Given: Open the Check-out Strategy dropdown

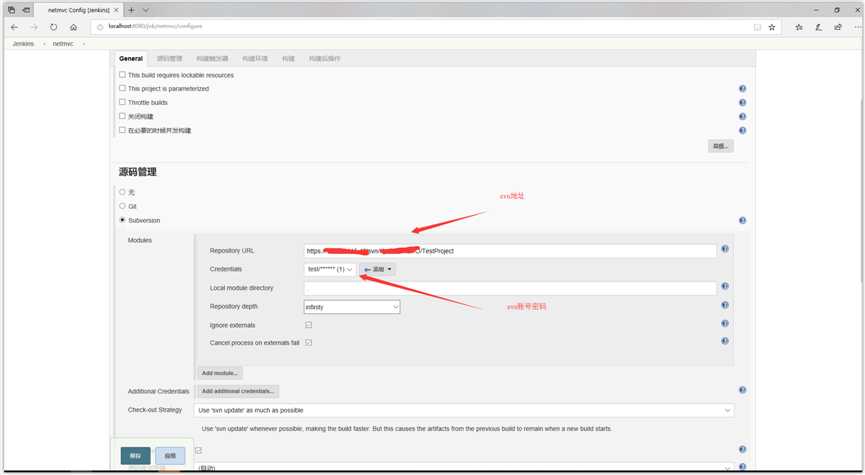Looking at the screenshot, I should pyautogui.click(x=464, y=410).
